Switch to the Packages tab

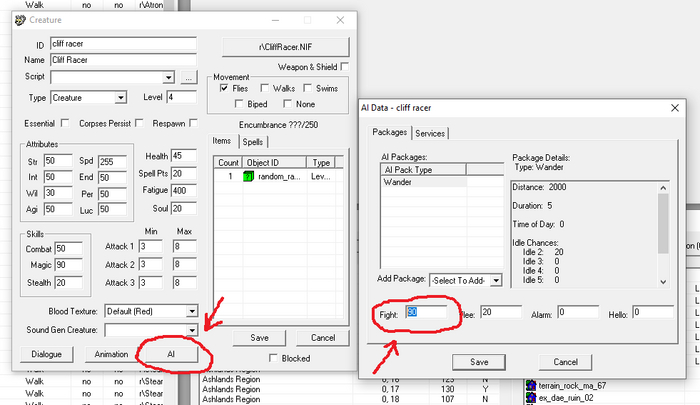tap(390, 132)
